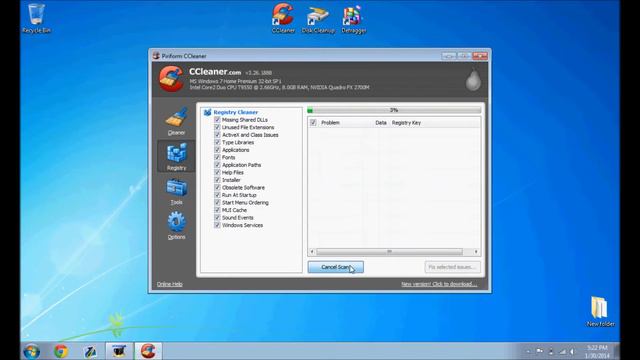Click the CCleaner title bar icon
Viewport: 640px width, 360px height.
(156, 56)
